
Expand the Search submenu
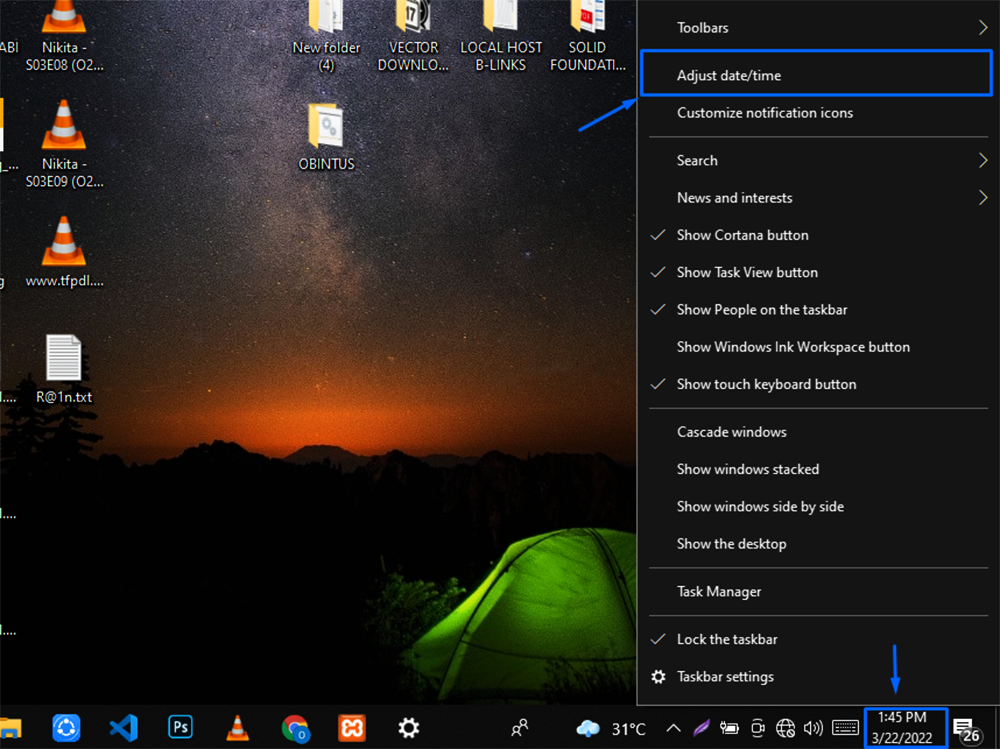[697, 160]
